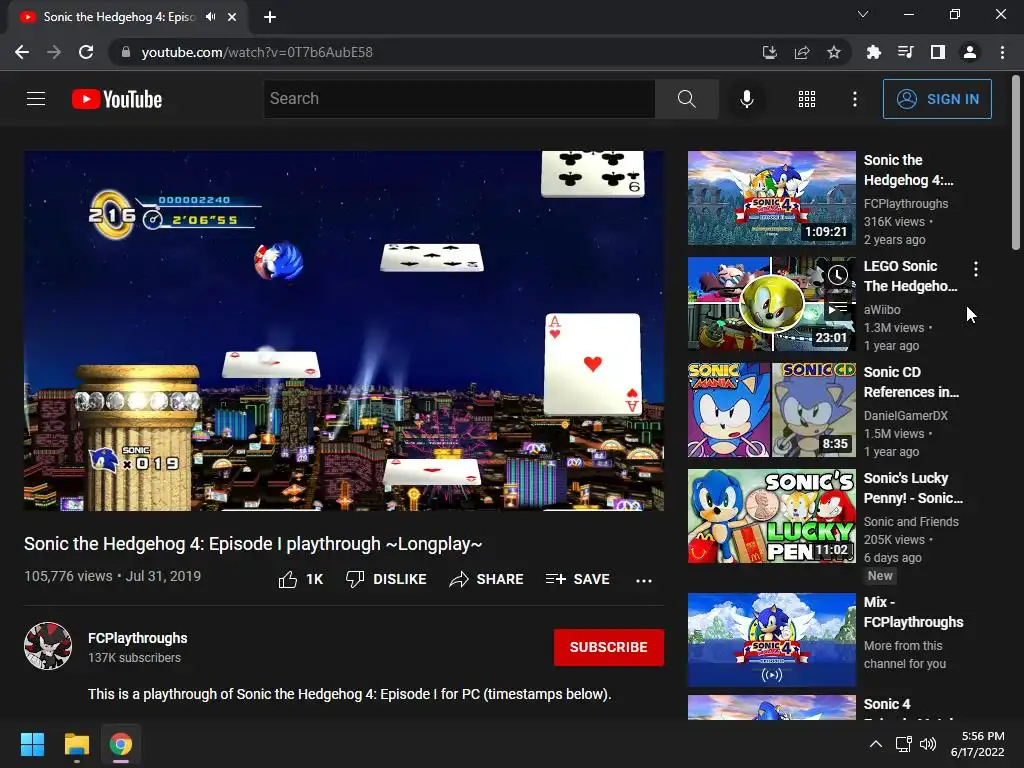Open File Explorer from taskbar

tap(76, 744)
